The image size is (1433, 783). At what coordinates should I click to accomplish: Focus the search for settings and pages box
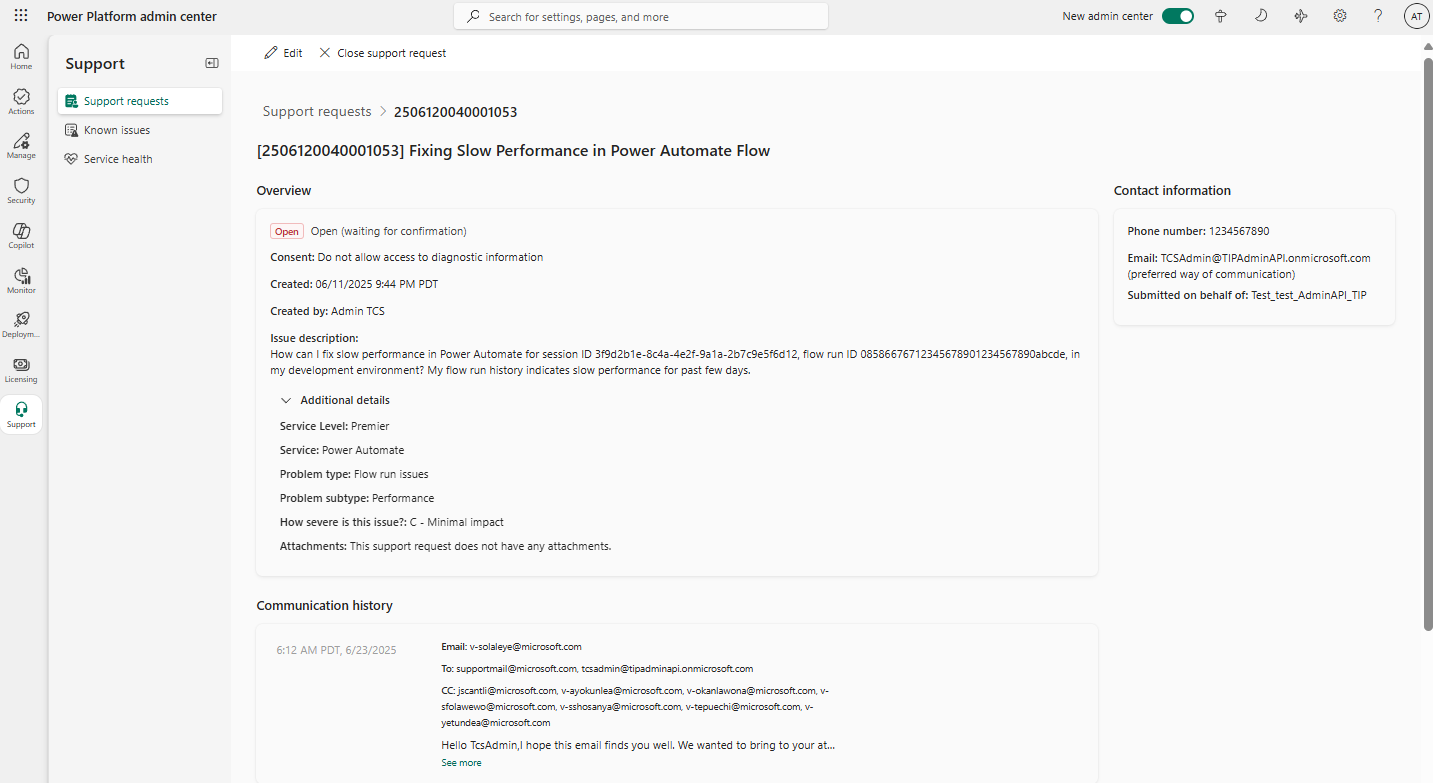pyautogui.click(x=641, y=16)
